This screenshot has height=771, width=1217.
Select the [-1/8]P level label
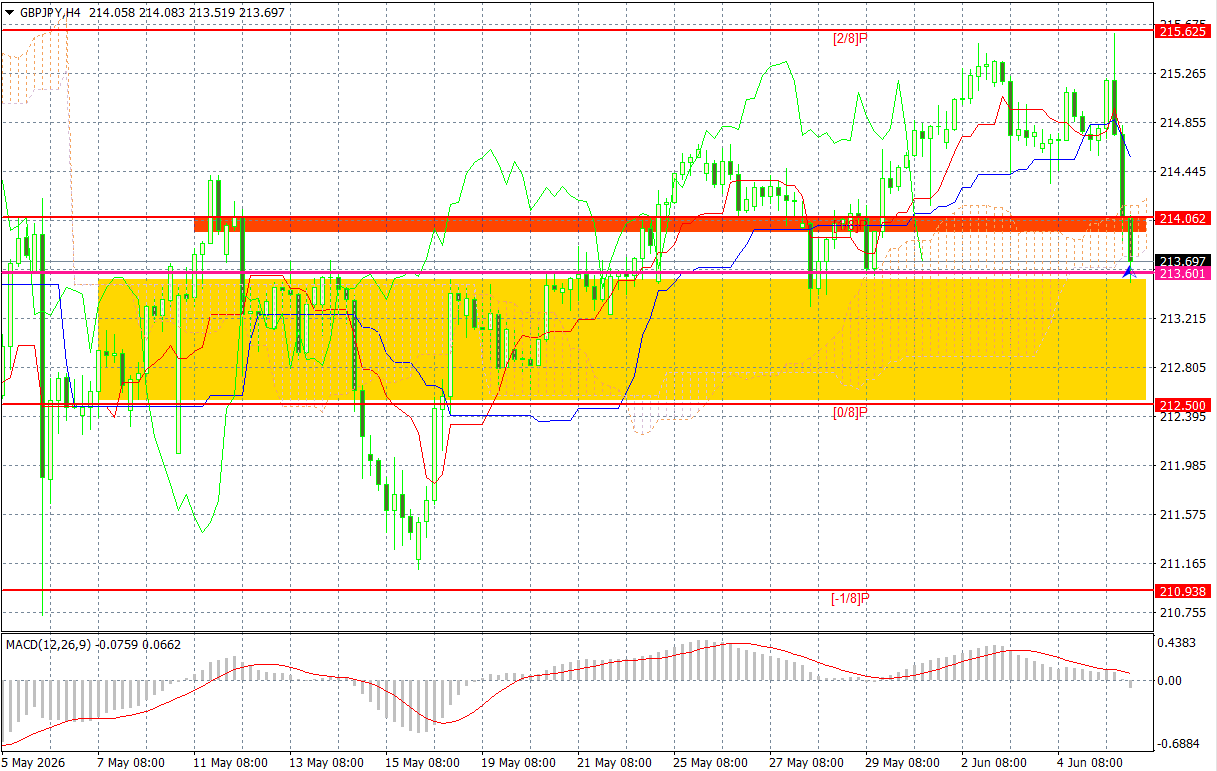tap(850, 598)
